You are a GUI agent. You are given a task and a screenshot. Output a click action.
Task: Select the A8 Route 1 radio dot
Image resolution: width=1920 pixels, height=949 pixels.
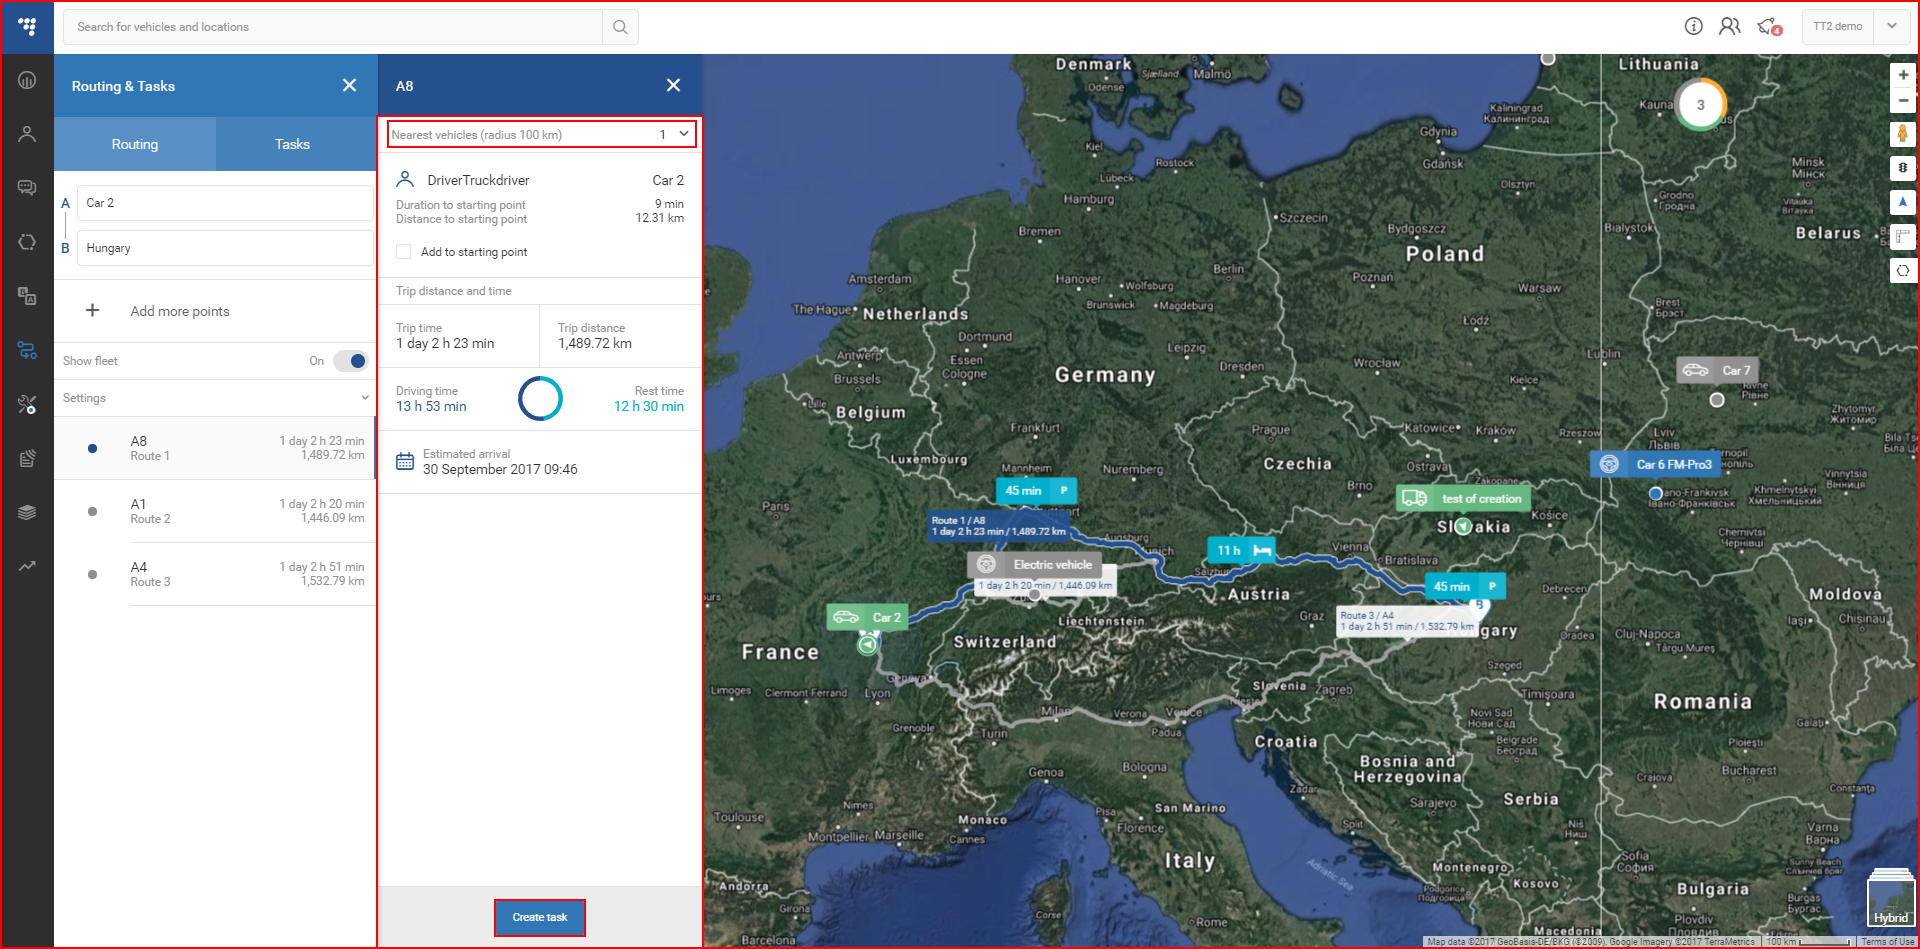92,448
